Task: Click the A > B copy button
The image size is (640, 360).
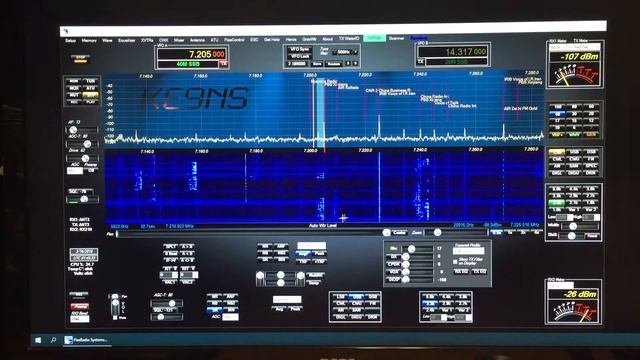Action: click(x=187, y=247)
